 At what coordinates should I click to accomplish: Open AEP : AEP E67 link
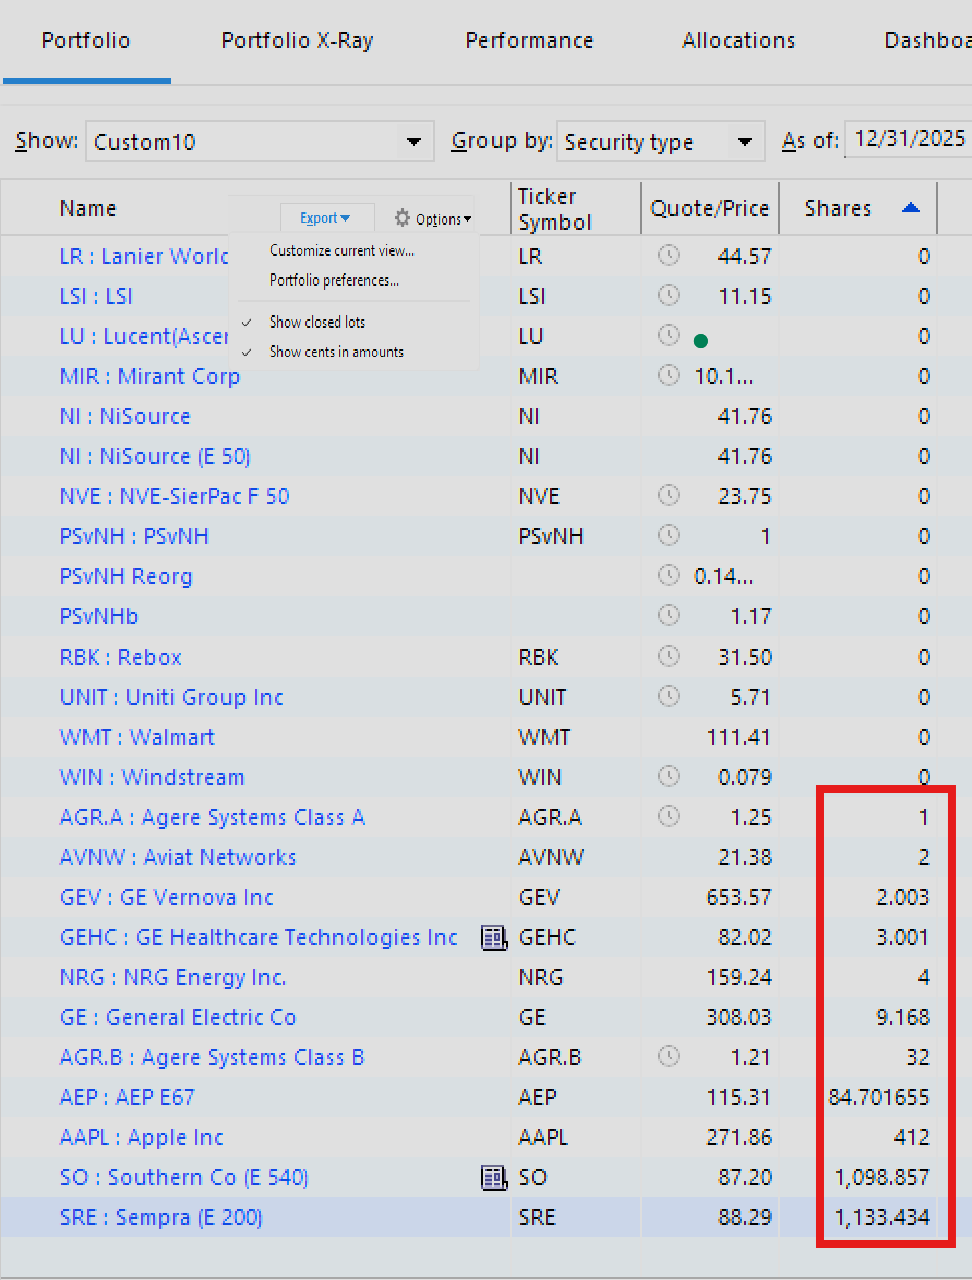click(127, 1097)
